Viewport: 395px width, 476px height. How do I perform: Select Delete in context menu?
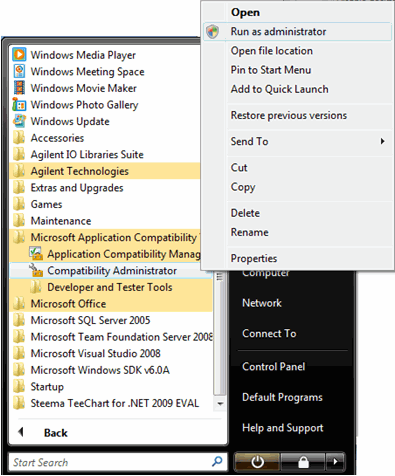point(245,213)
